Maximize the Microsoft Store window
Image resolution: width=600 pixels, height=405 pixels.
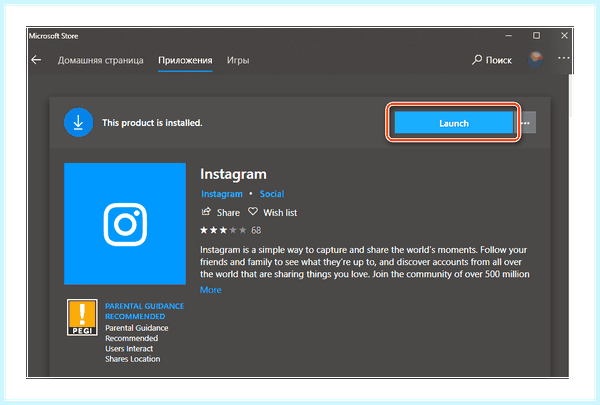pos(536,36)
